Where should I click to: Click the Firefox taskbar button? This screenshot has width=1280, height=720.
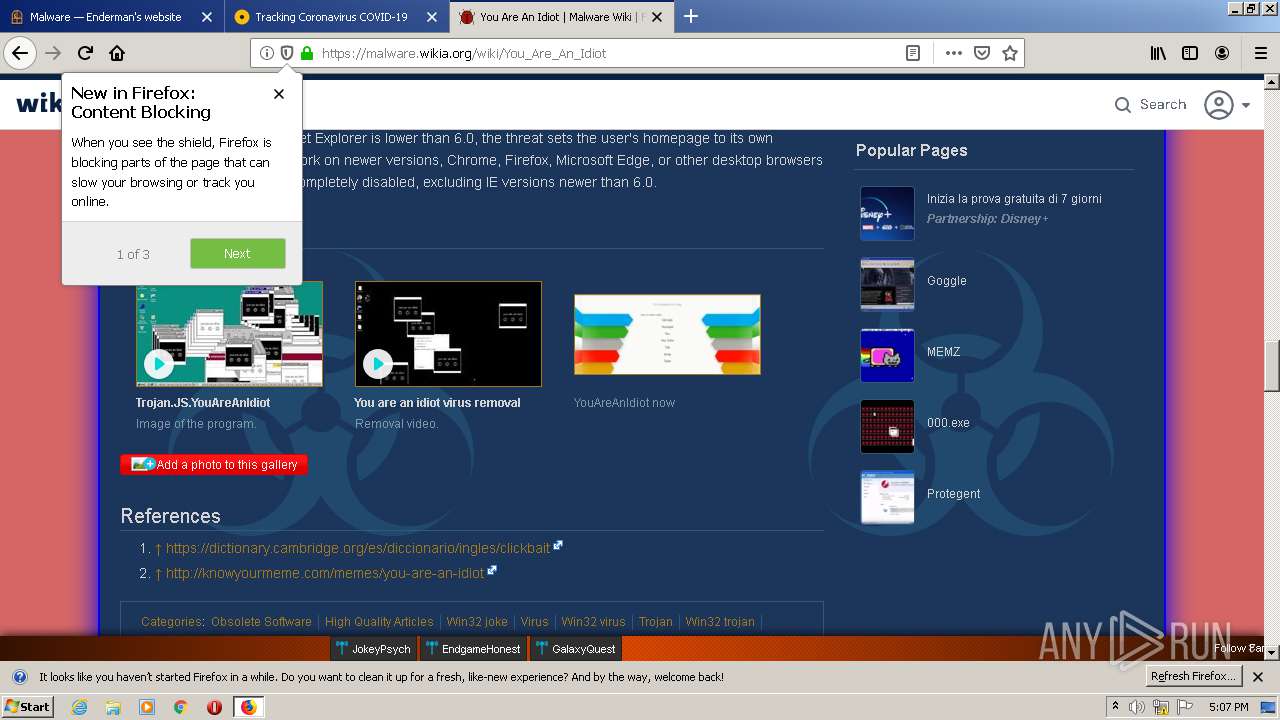[248, 707]
